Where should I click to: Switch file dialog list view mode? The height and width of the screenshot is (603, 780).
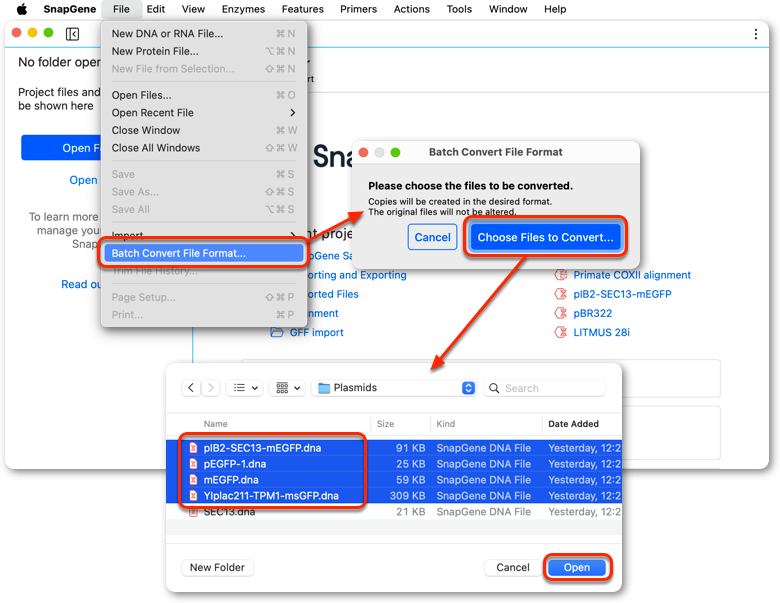coord(245,388)
